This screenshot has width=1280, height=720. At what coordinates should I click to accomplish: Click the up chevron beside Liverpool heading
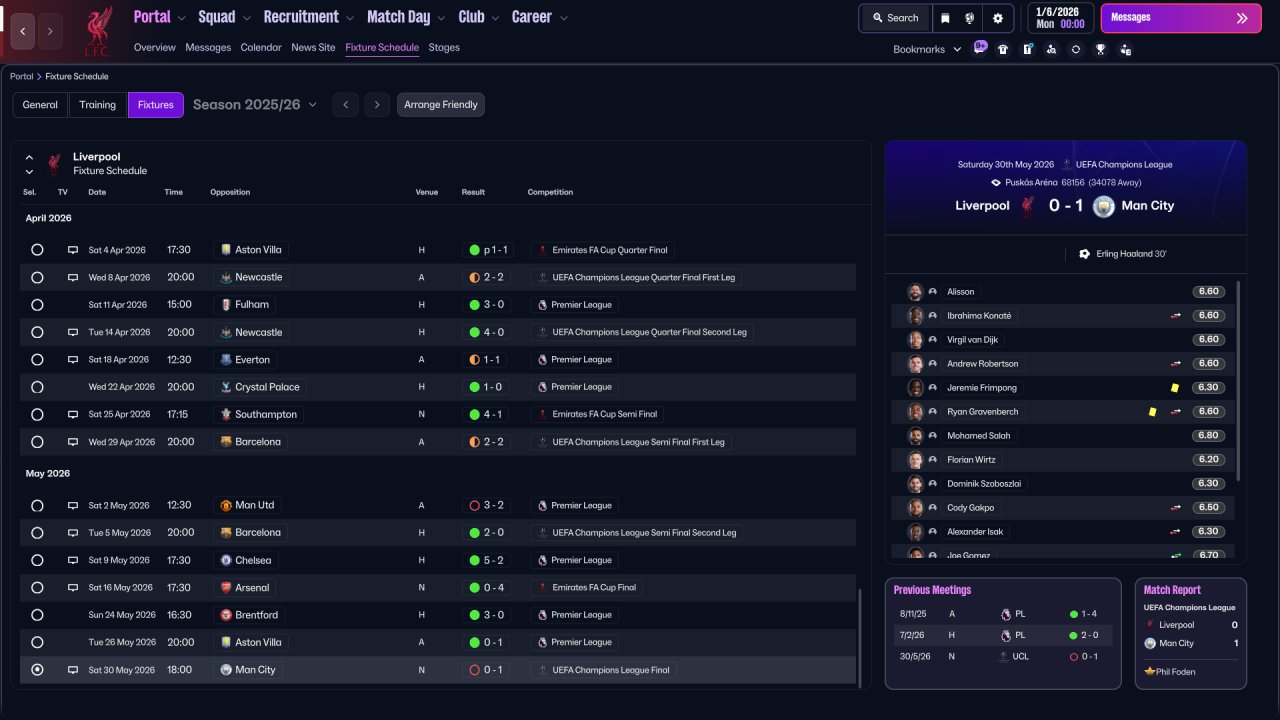[x=29, y=158]
